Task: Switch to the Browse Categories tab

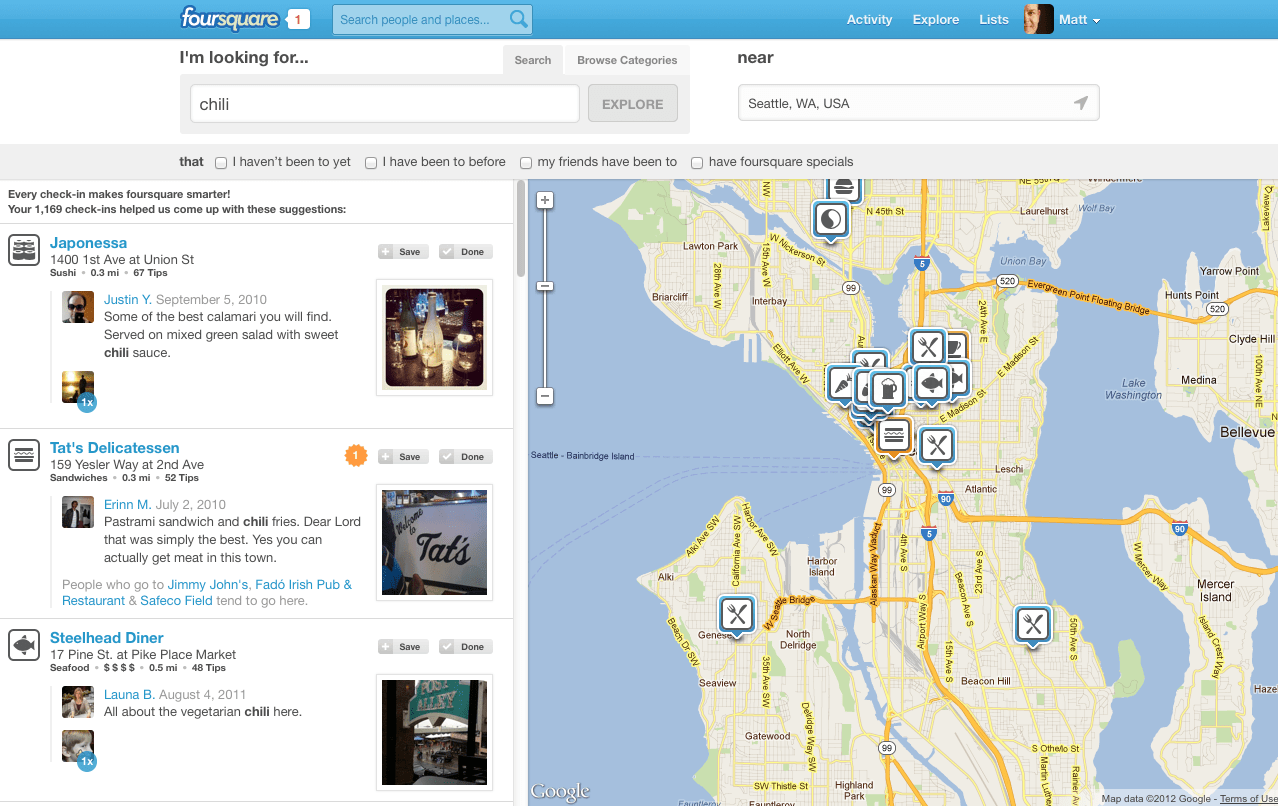Action: click(626, 60)
